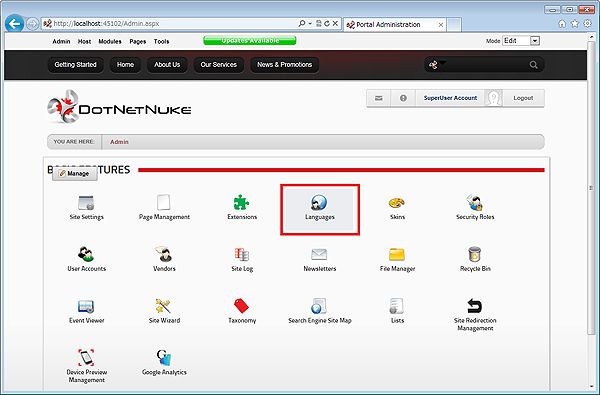Go to the Home nav item
The height and width of the screenshot is (395, 600).
point(125,65)
